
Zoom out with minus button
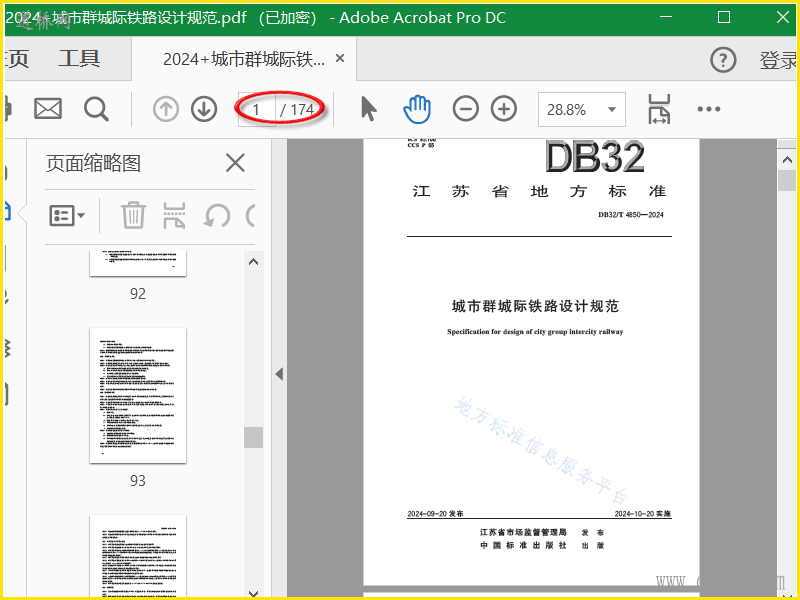[465, 109]
